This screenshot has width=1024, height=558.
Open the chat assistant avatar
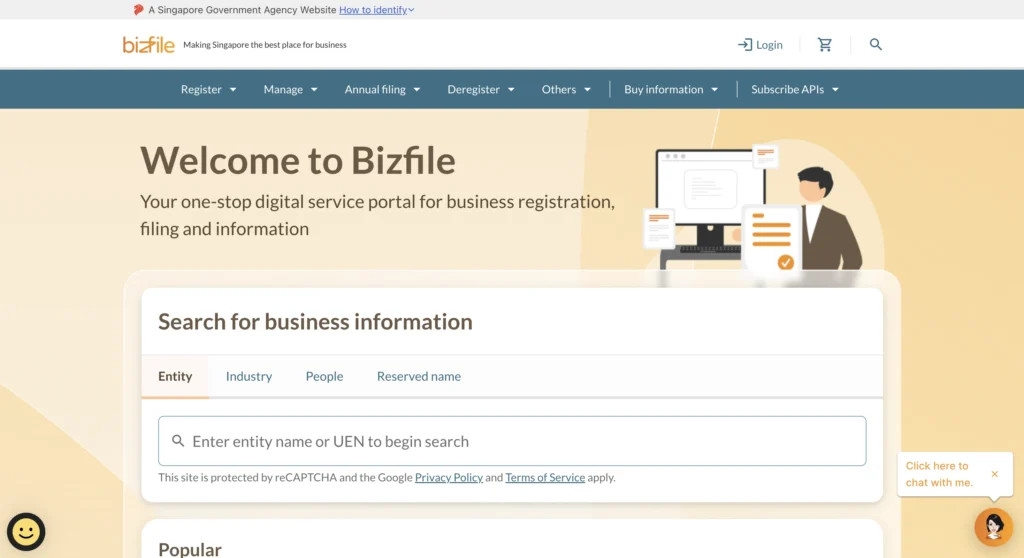click(993, 527)
